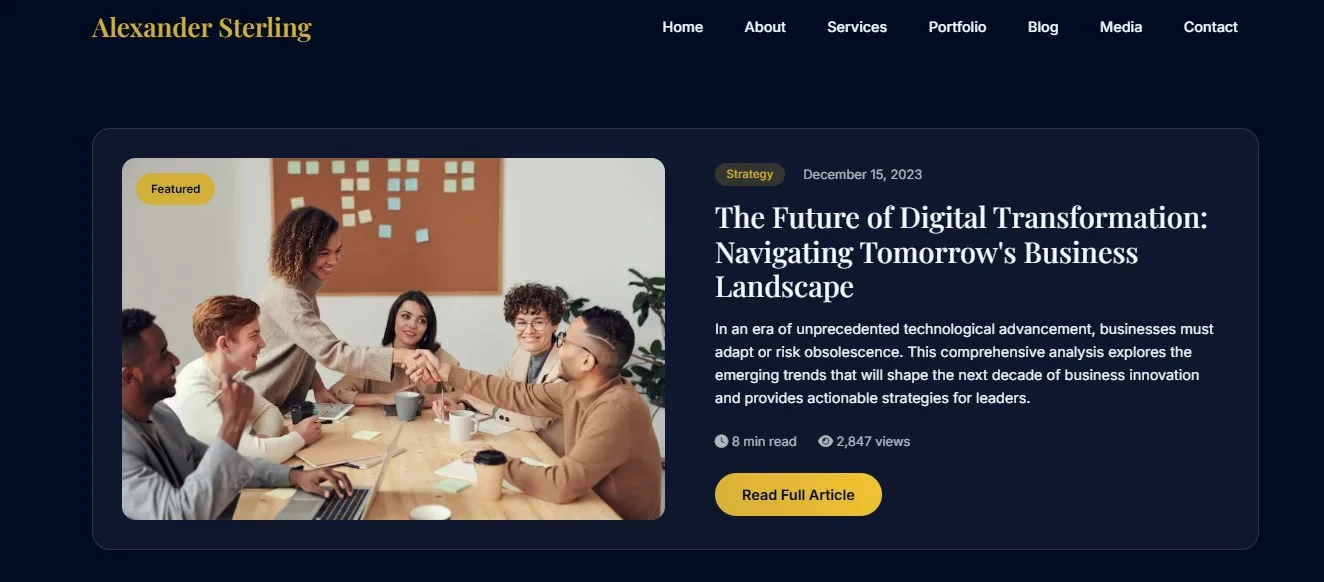Go to the About page
This screenshot has height=582, width=1324.
[765, 27]
